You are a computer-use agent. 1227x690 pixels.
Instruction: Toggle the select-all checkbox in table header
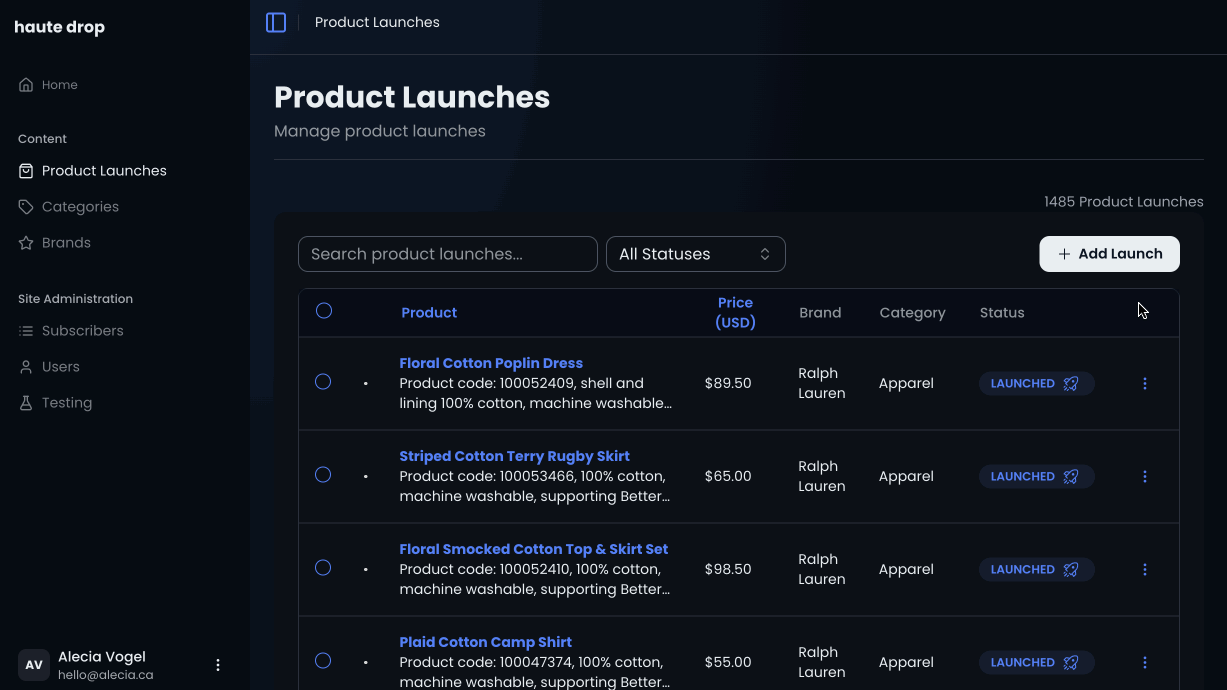point(324,311)
